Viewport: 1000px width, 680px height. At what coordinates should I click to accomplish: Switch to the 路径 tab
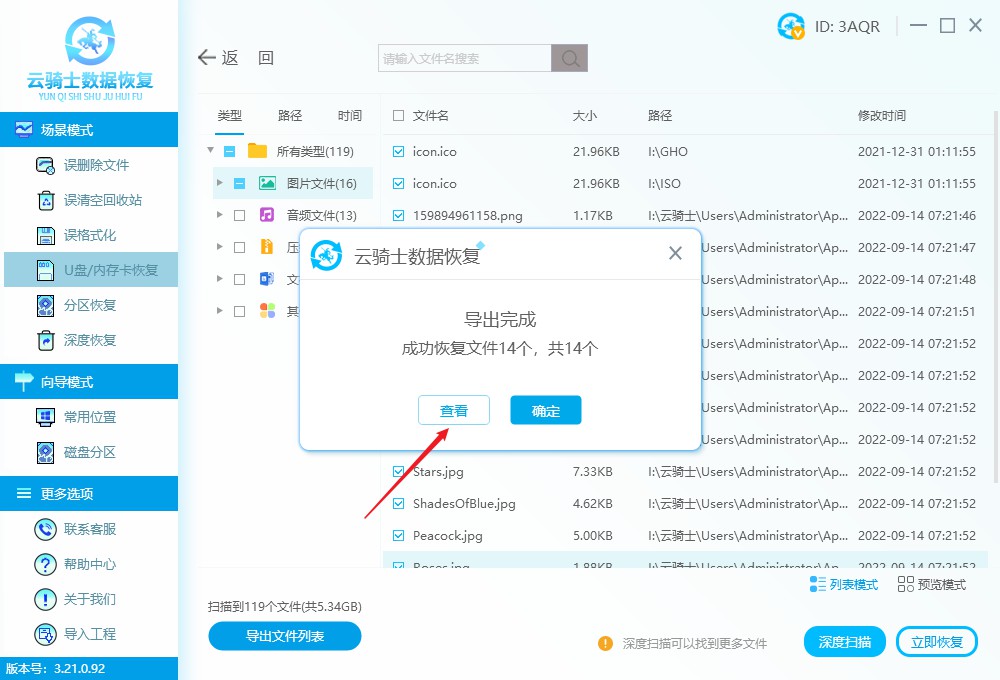coord(289,115)
